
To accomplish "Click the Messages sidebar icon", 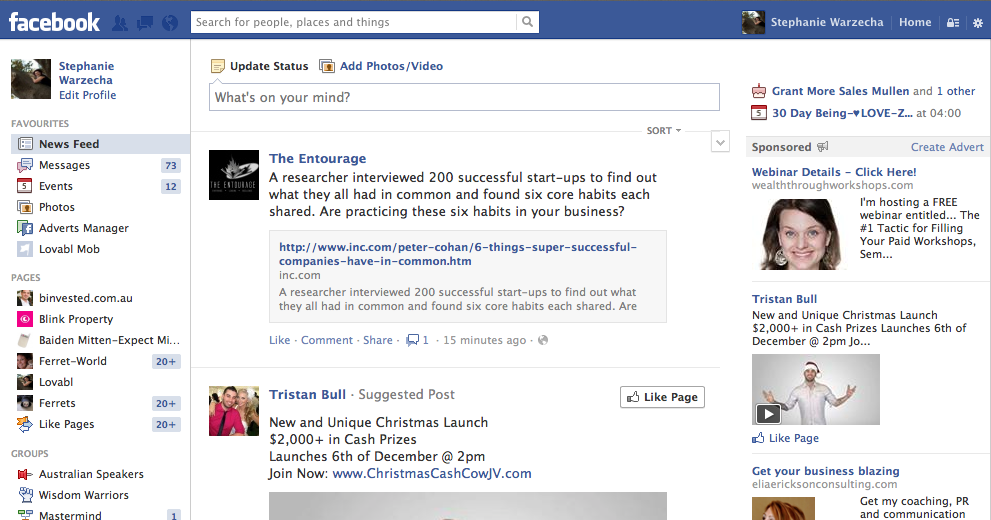I will tap(25, 165).
